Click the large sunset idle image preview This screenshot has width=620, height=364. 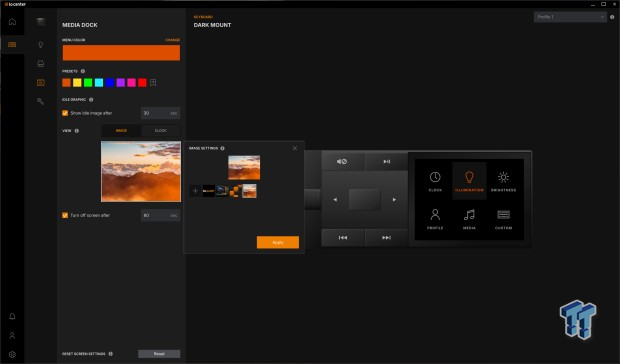141,172
